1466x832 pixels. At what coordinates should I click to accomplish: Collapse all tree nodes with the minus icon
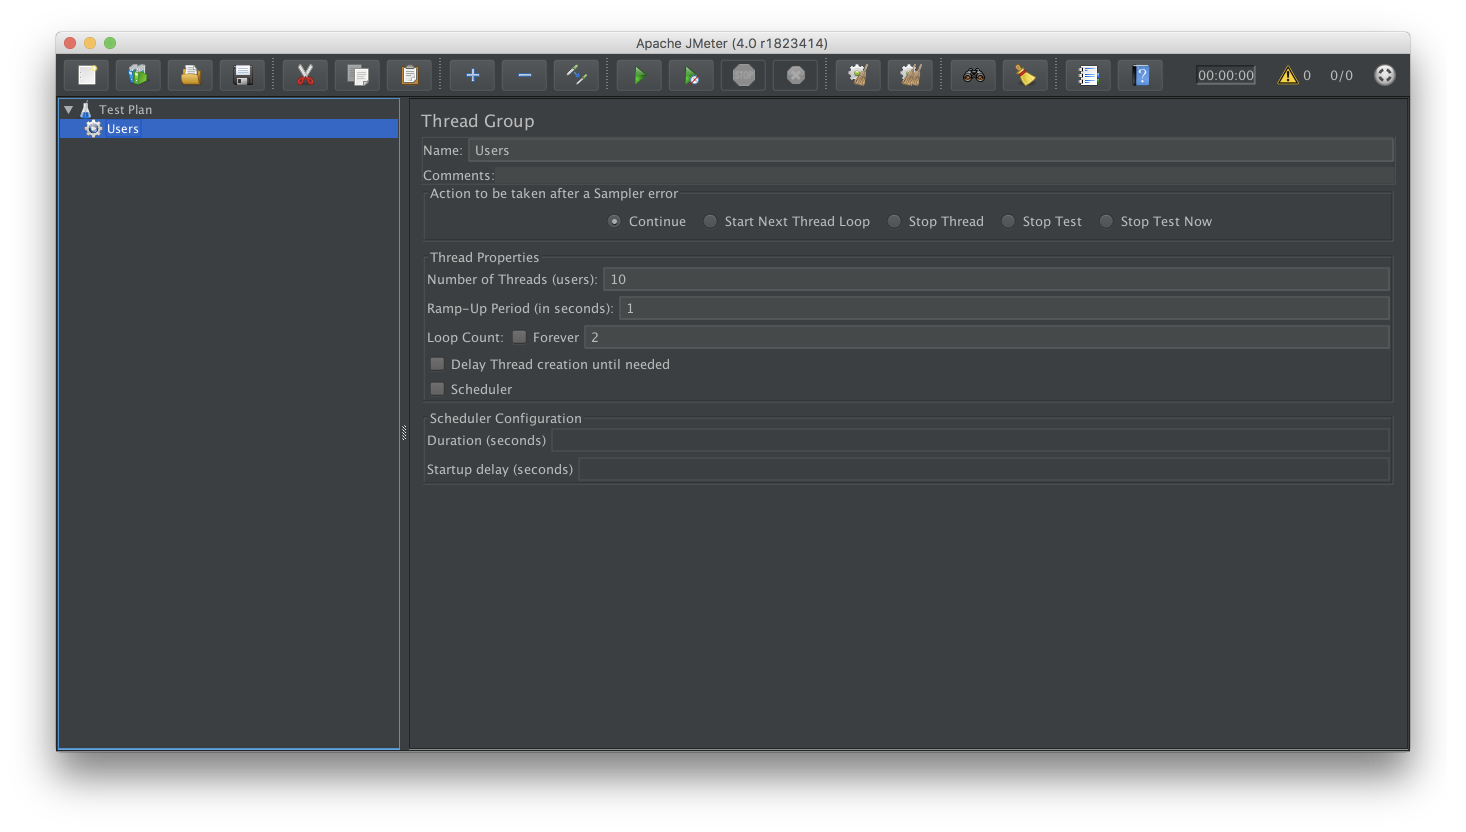click(523, 74)
